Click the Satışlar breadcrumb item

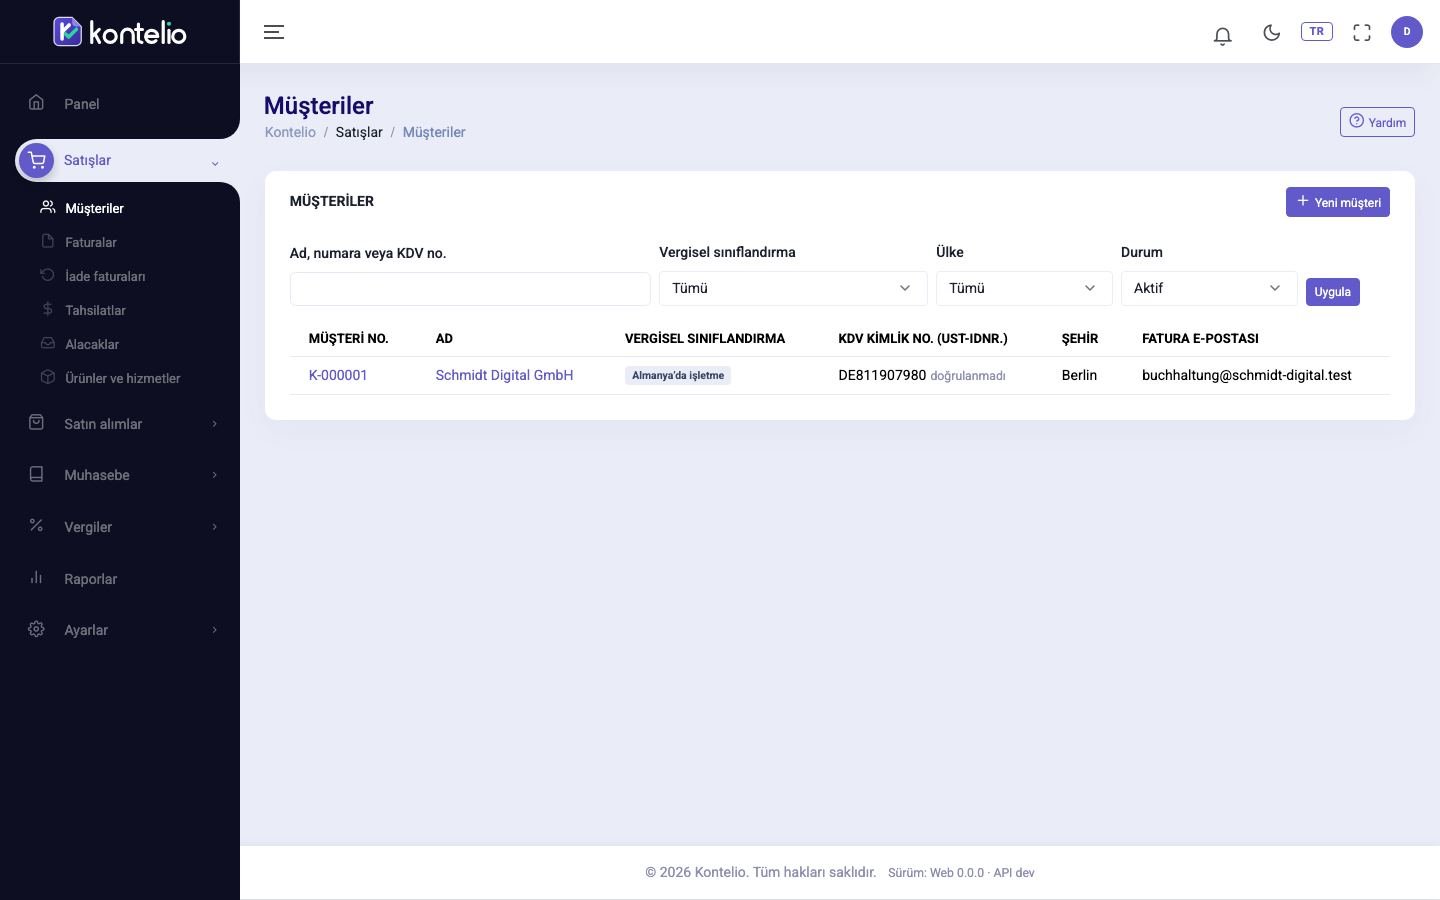(x=359, y=132)
